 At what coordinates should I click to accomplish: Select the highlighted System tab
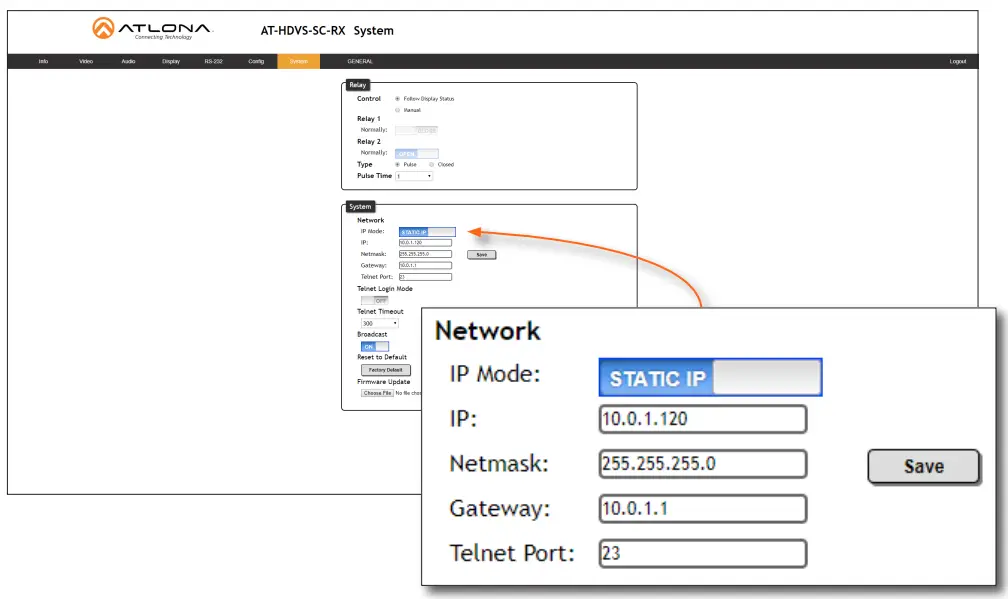298,62
